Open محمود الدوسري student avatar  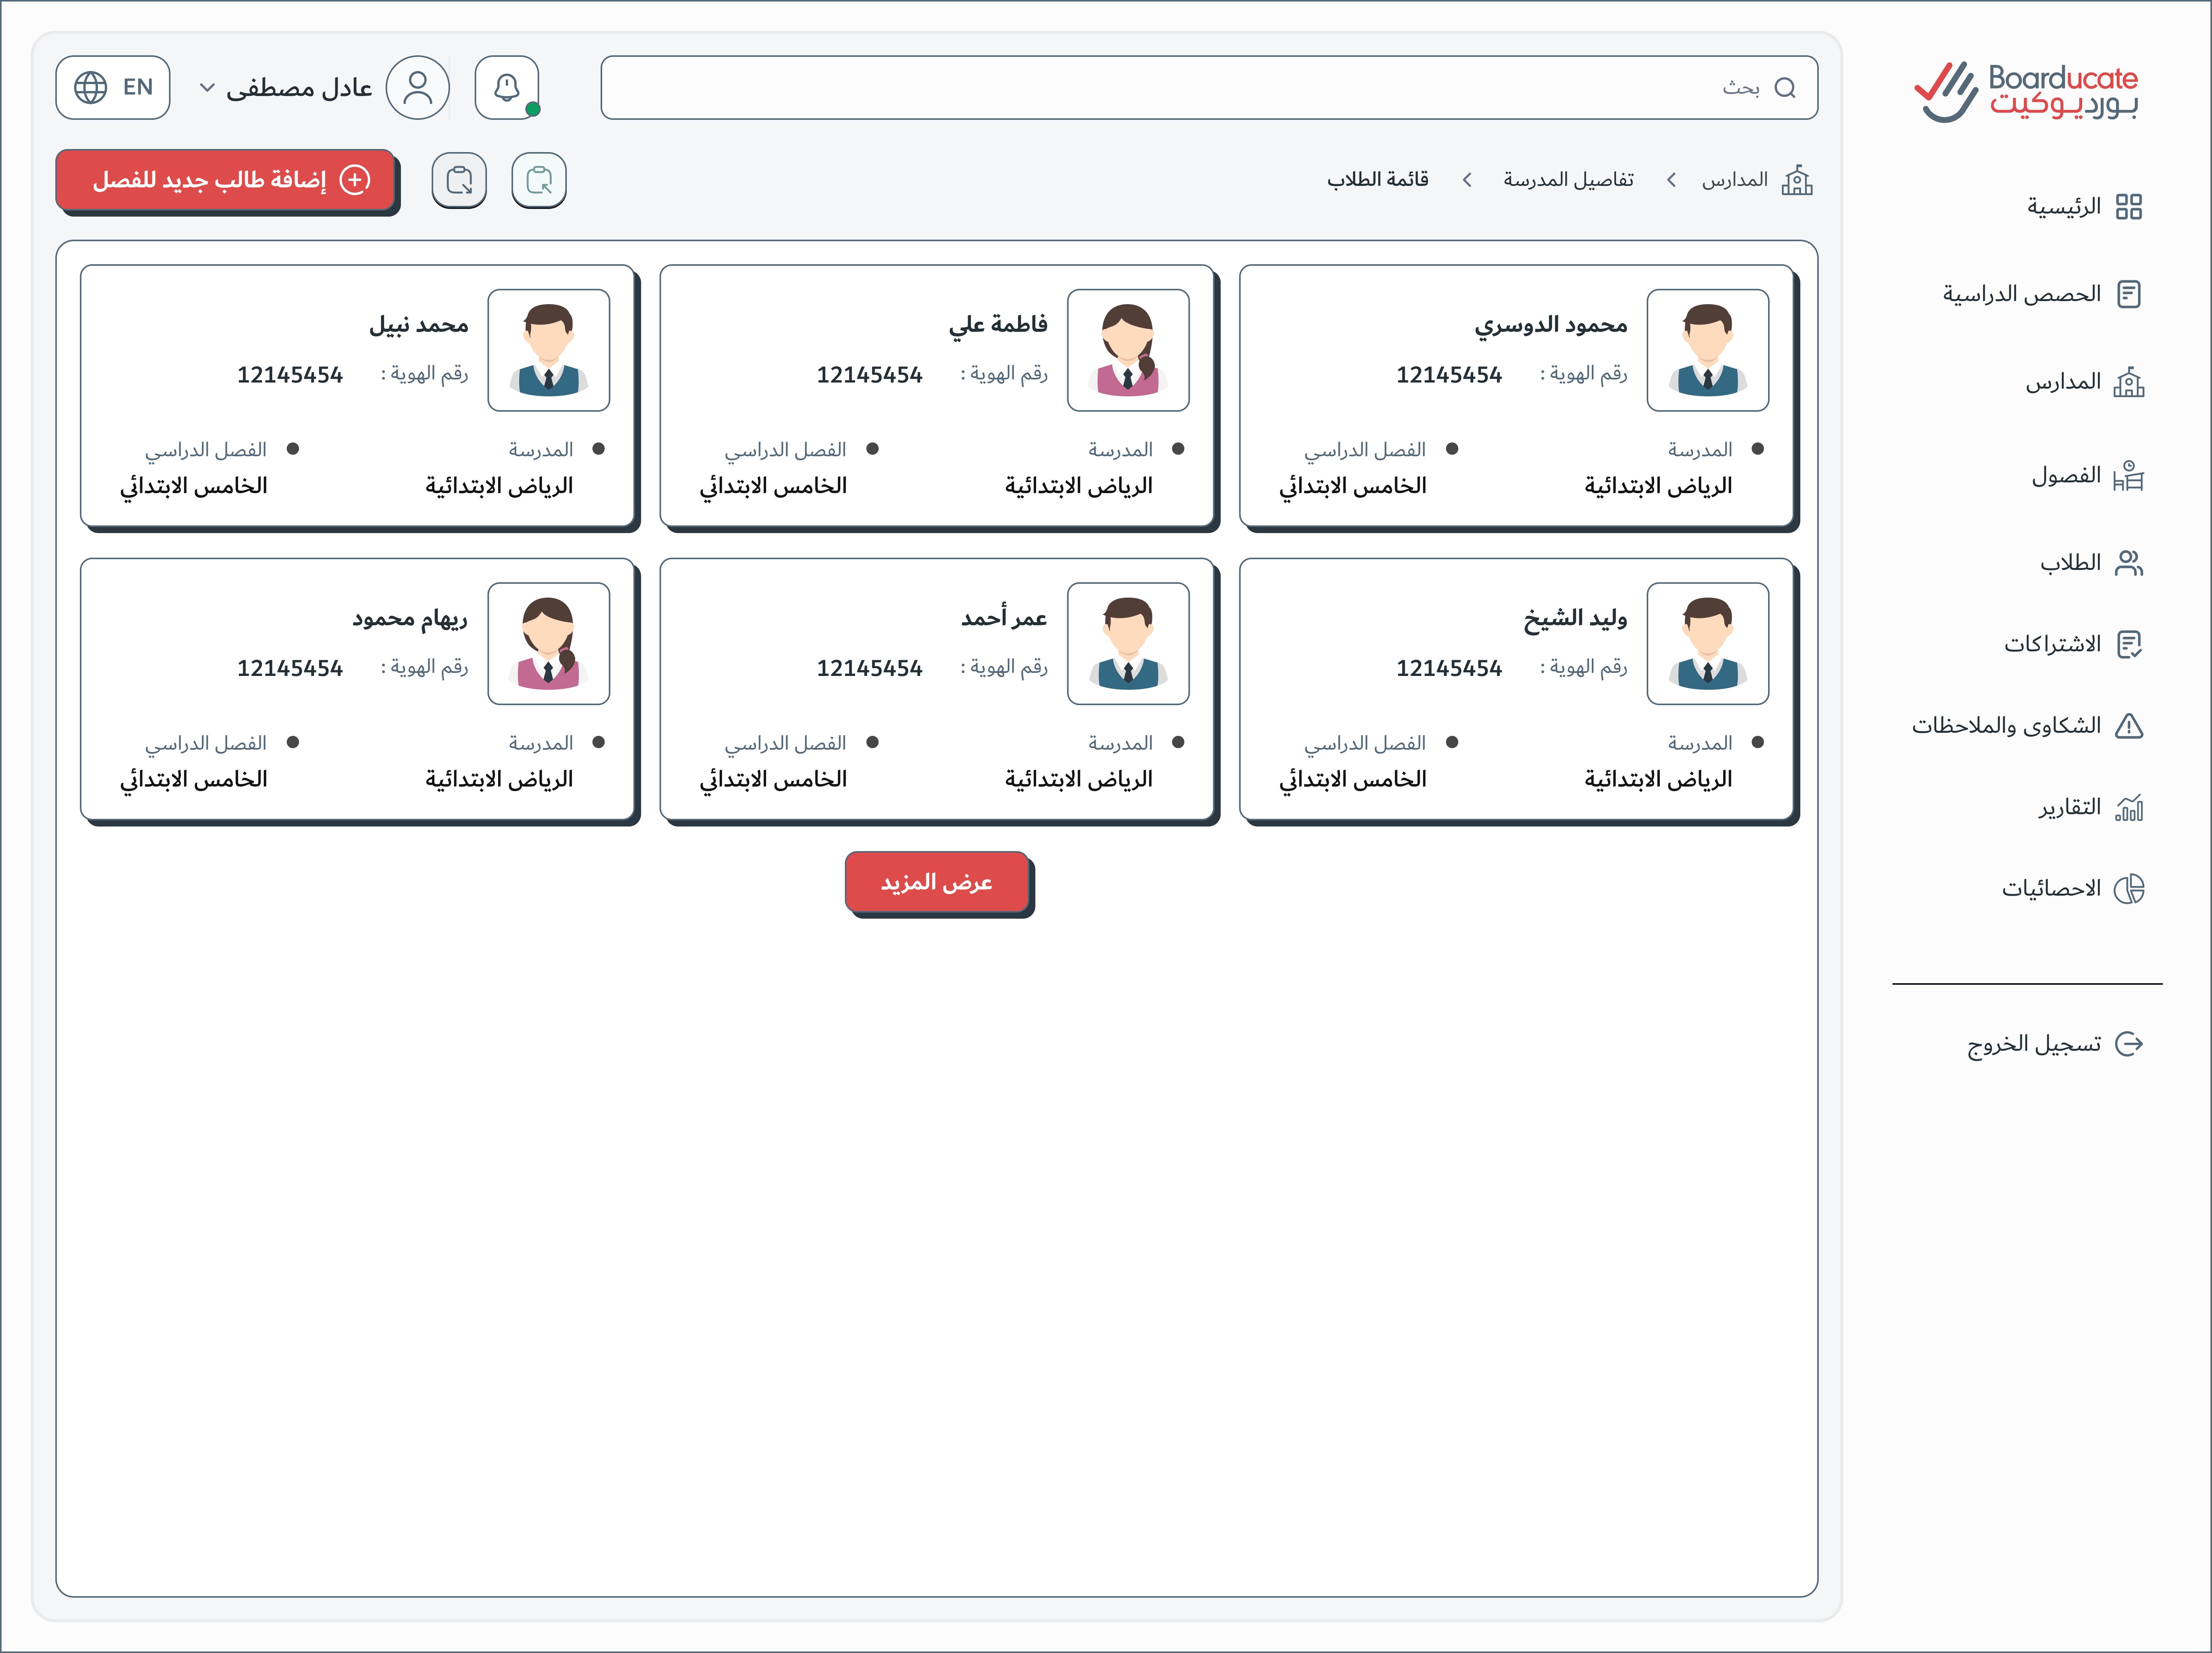pyautogui.click(x=1708, y=350)
